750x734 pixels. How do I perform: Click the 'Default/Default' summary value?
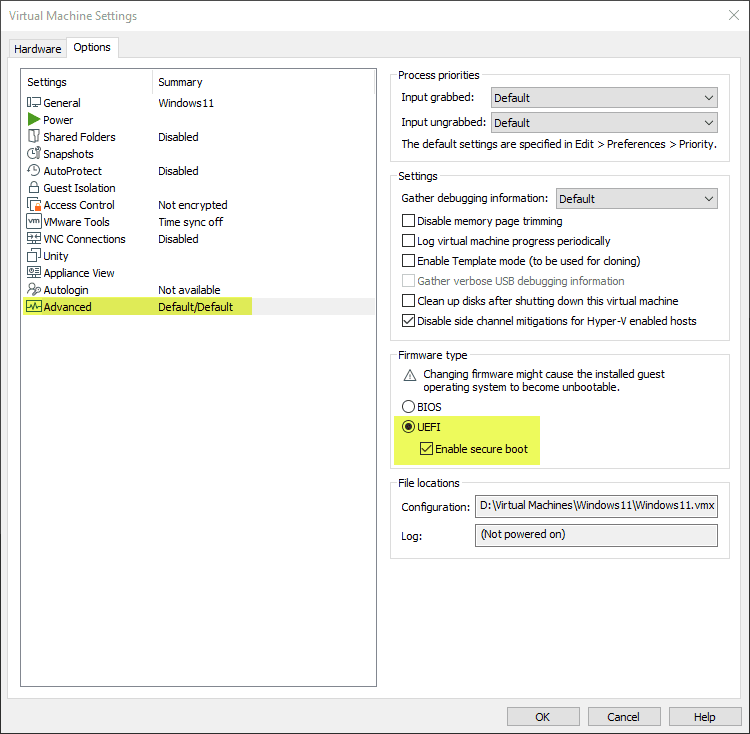(x=196, y=307)
